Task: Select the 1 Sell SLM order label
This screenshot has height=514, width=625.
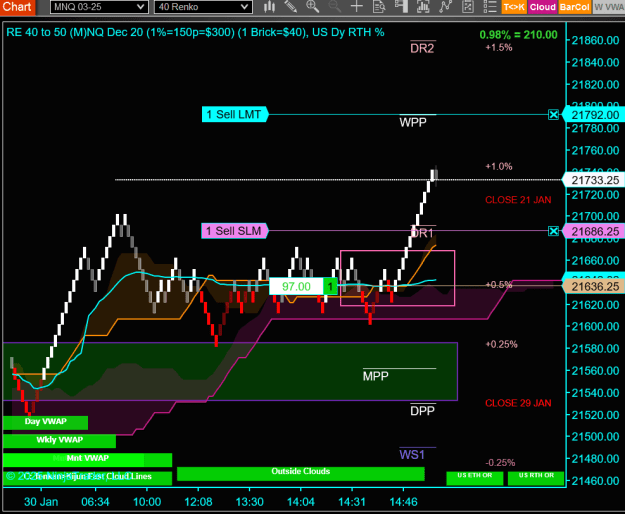Action: tap(235, 231)
